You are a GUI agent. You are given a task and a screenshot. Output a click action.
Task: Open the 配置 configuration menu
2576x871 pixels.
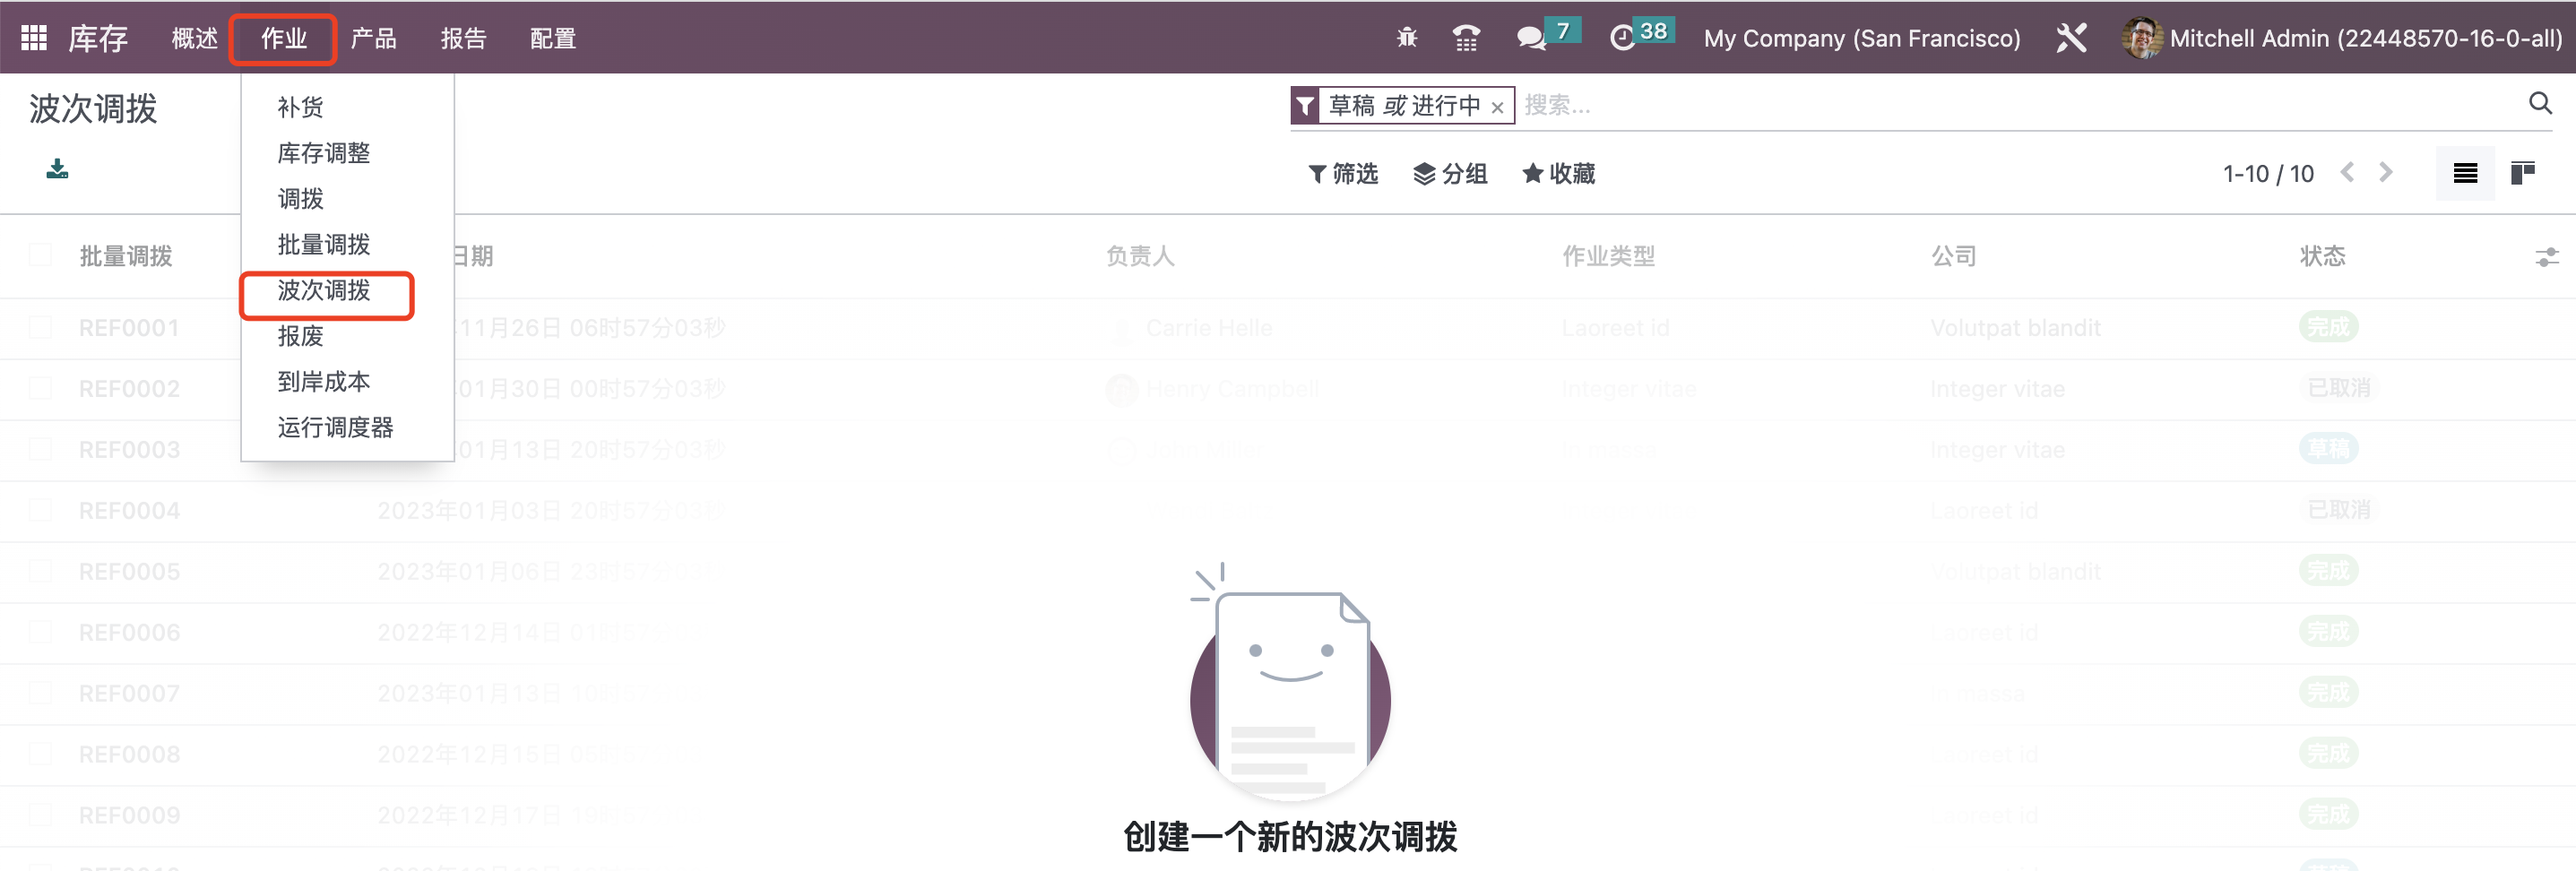(553, 38)
